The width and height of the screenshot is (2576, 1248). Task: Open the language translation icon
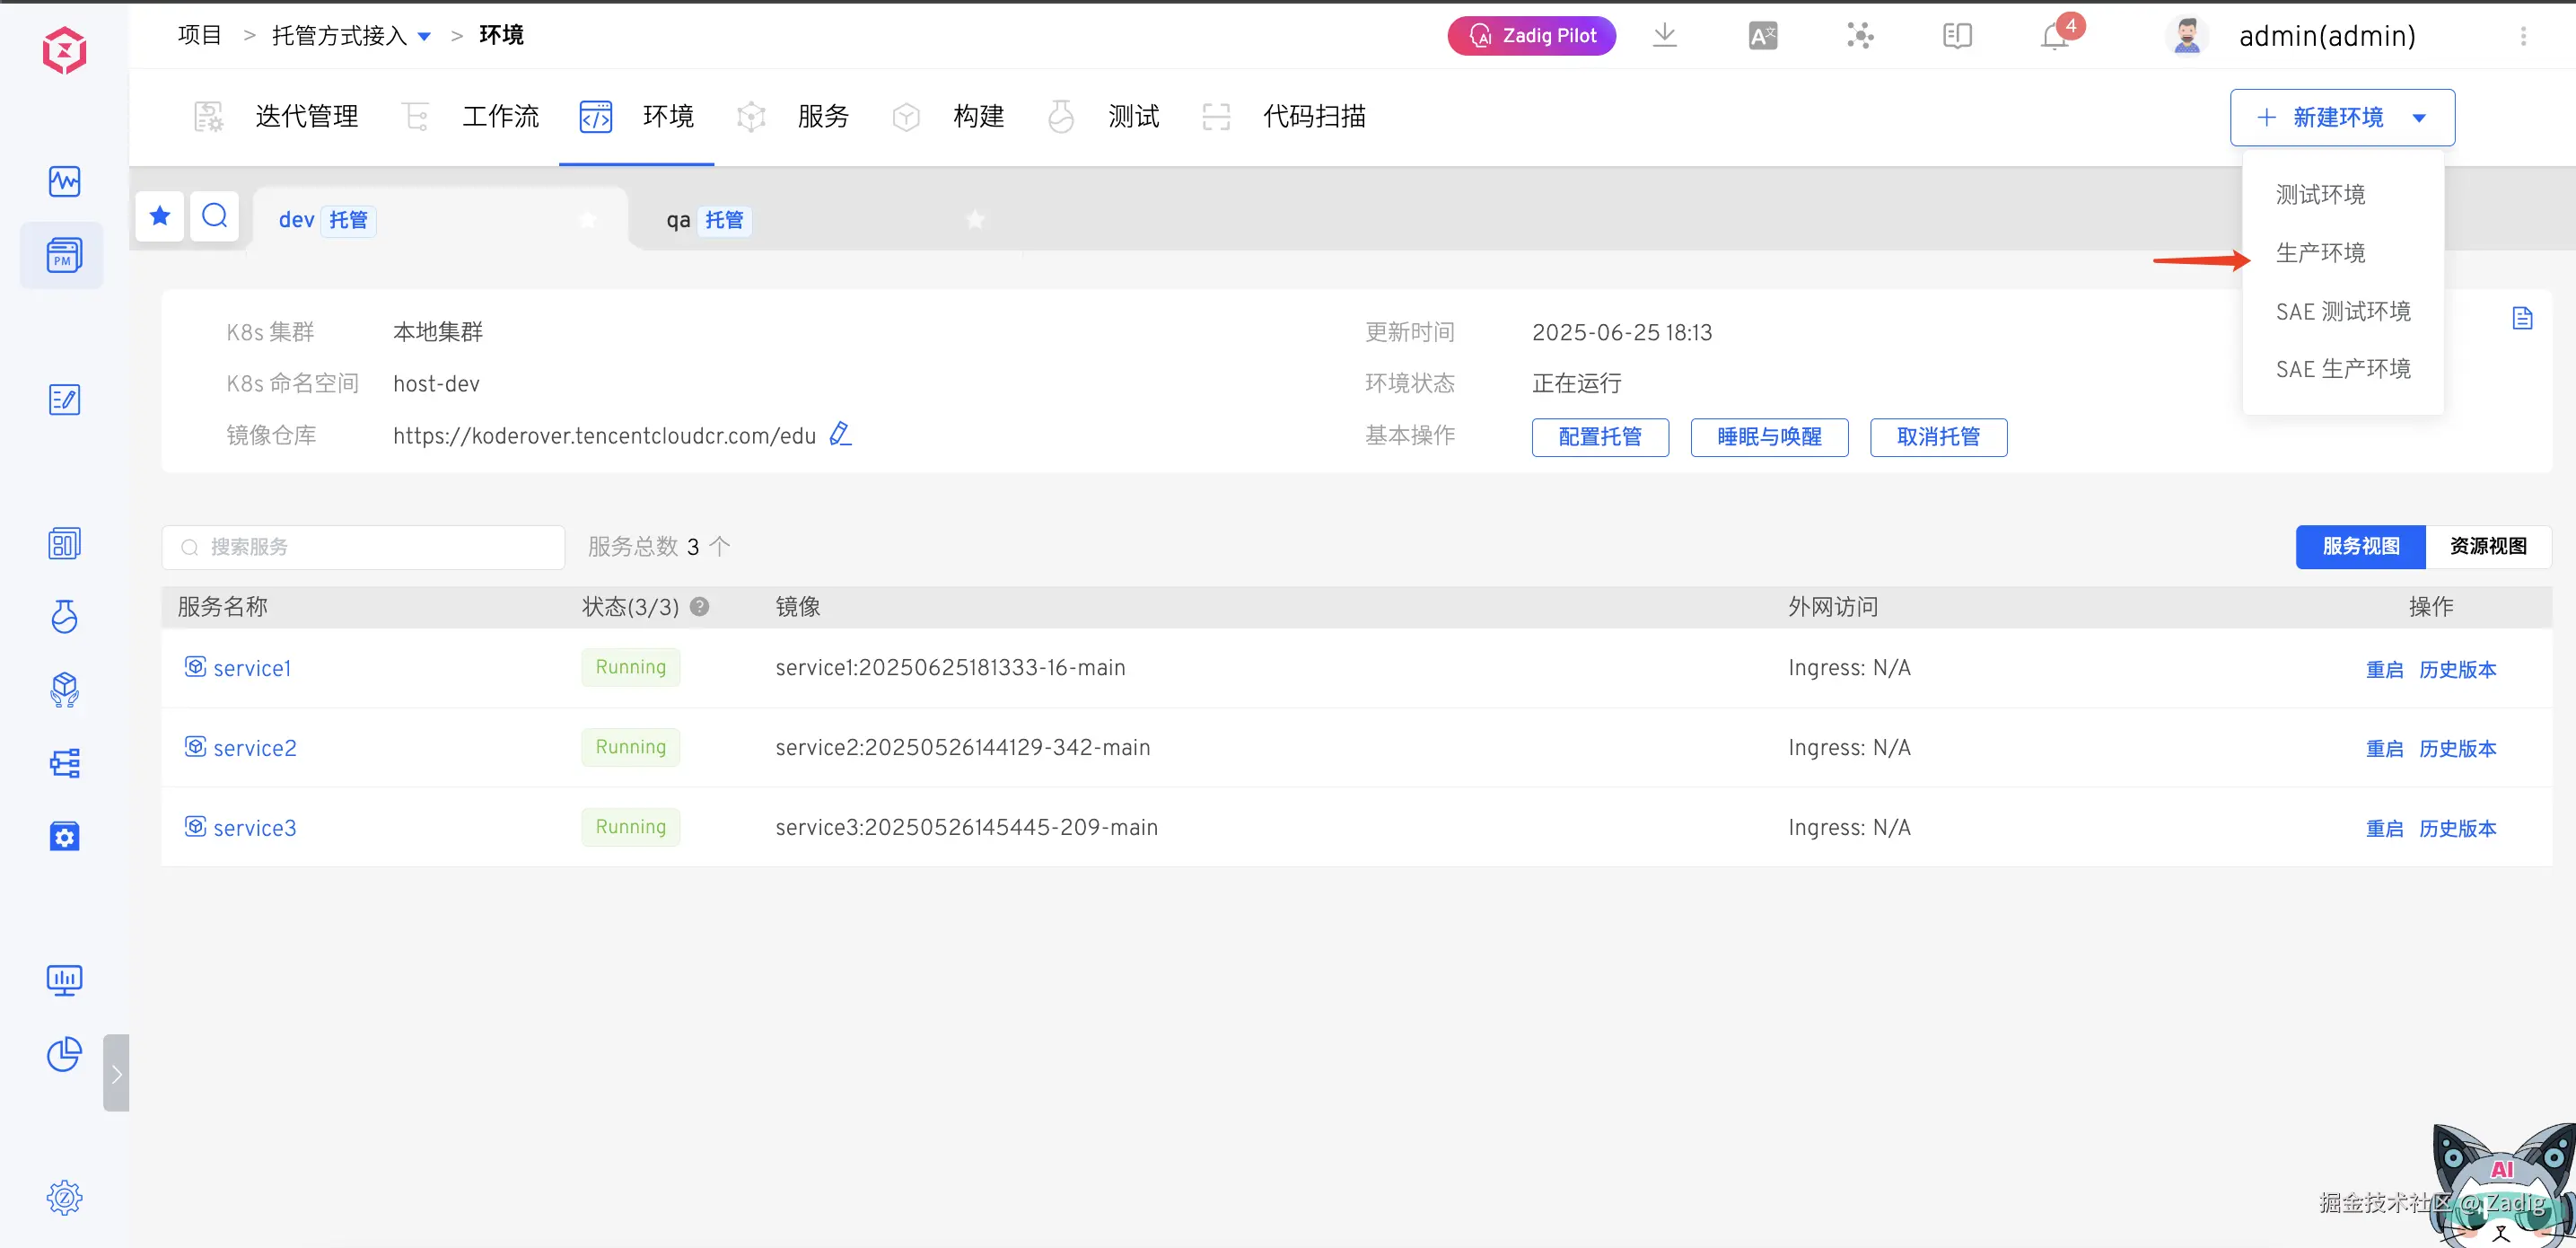point(1762,37)
